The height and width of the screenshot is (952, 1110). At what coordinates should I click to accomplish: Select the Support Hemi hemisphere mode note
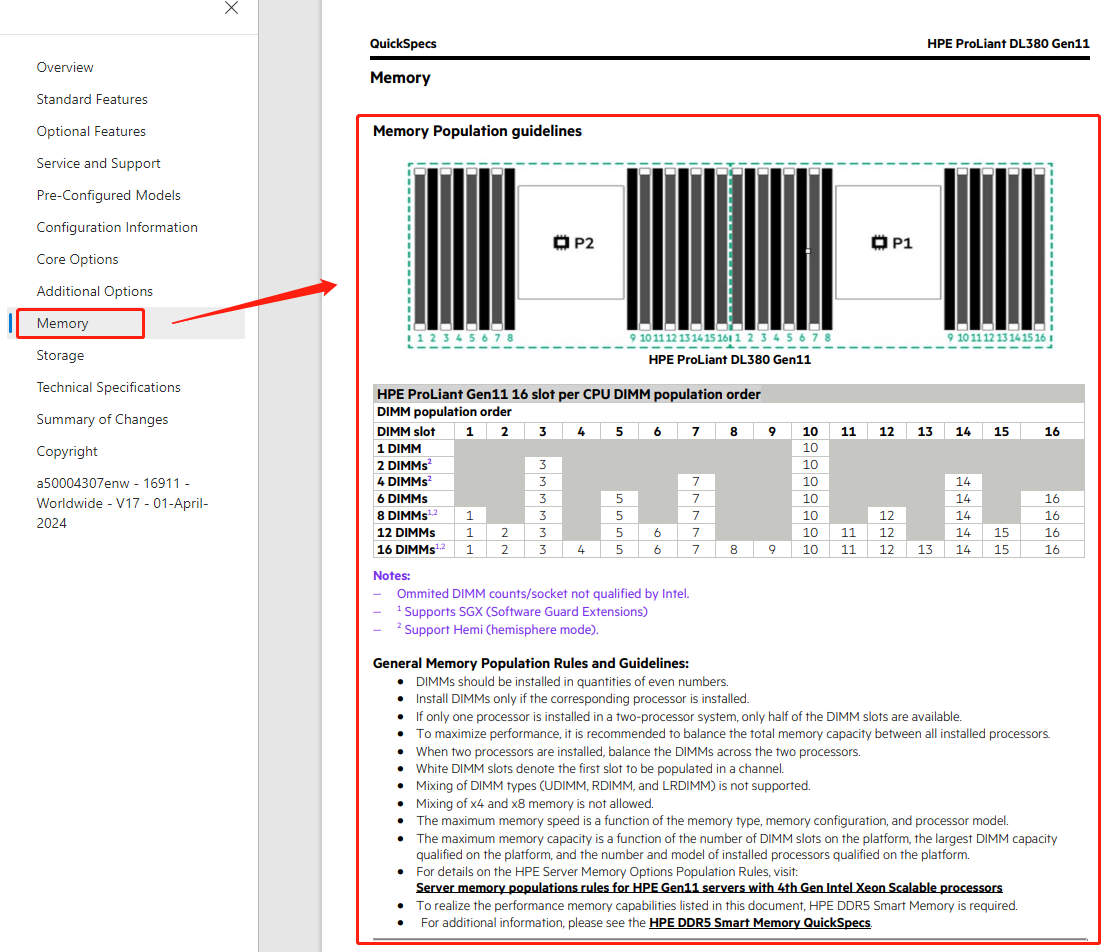point(498,630)
